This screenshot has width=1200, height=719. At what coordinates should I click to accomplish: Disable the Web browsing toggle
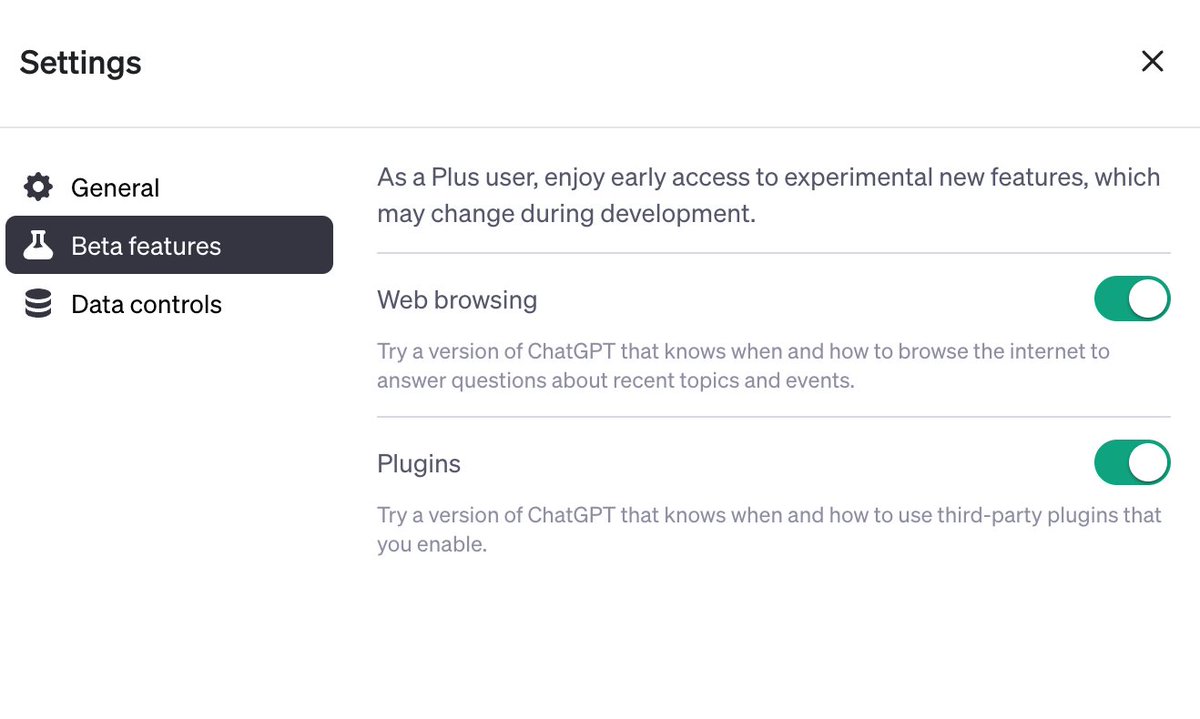pos(1132,299)
